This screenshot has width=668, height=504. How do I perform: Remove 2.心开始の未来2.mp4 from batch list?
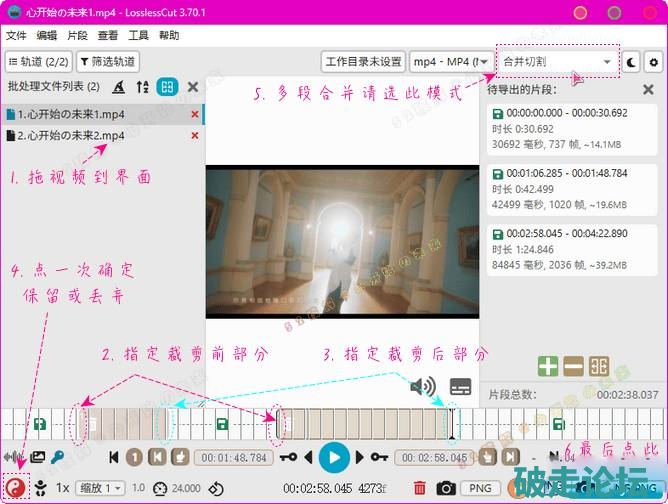[195, 135]
